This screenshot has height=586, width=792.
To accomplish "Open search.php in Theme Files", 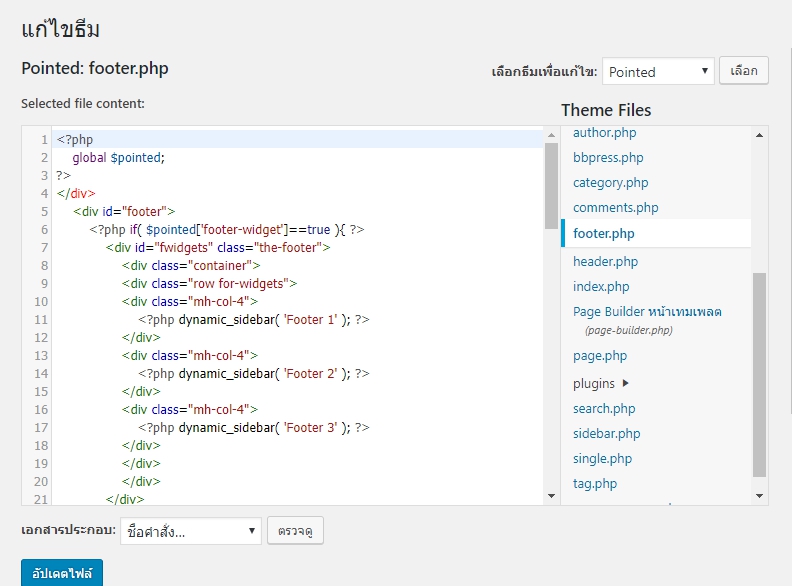I will [x=604, y=409].
